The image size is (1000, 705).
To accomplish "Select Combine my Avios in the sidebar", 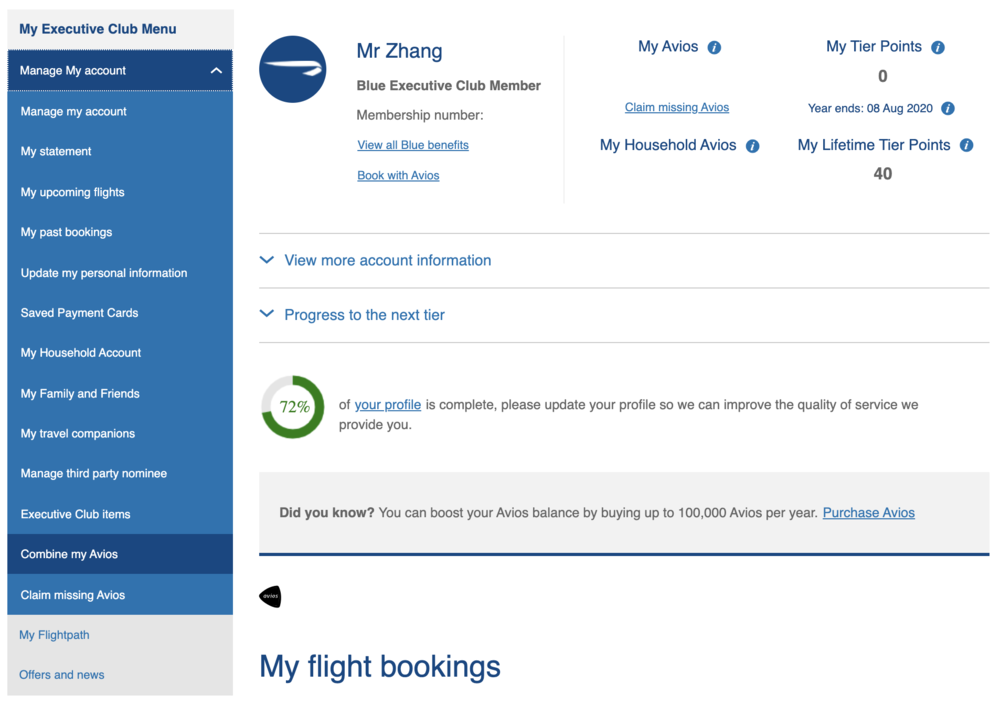I will (x=69, y=554).
